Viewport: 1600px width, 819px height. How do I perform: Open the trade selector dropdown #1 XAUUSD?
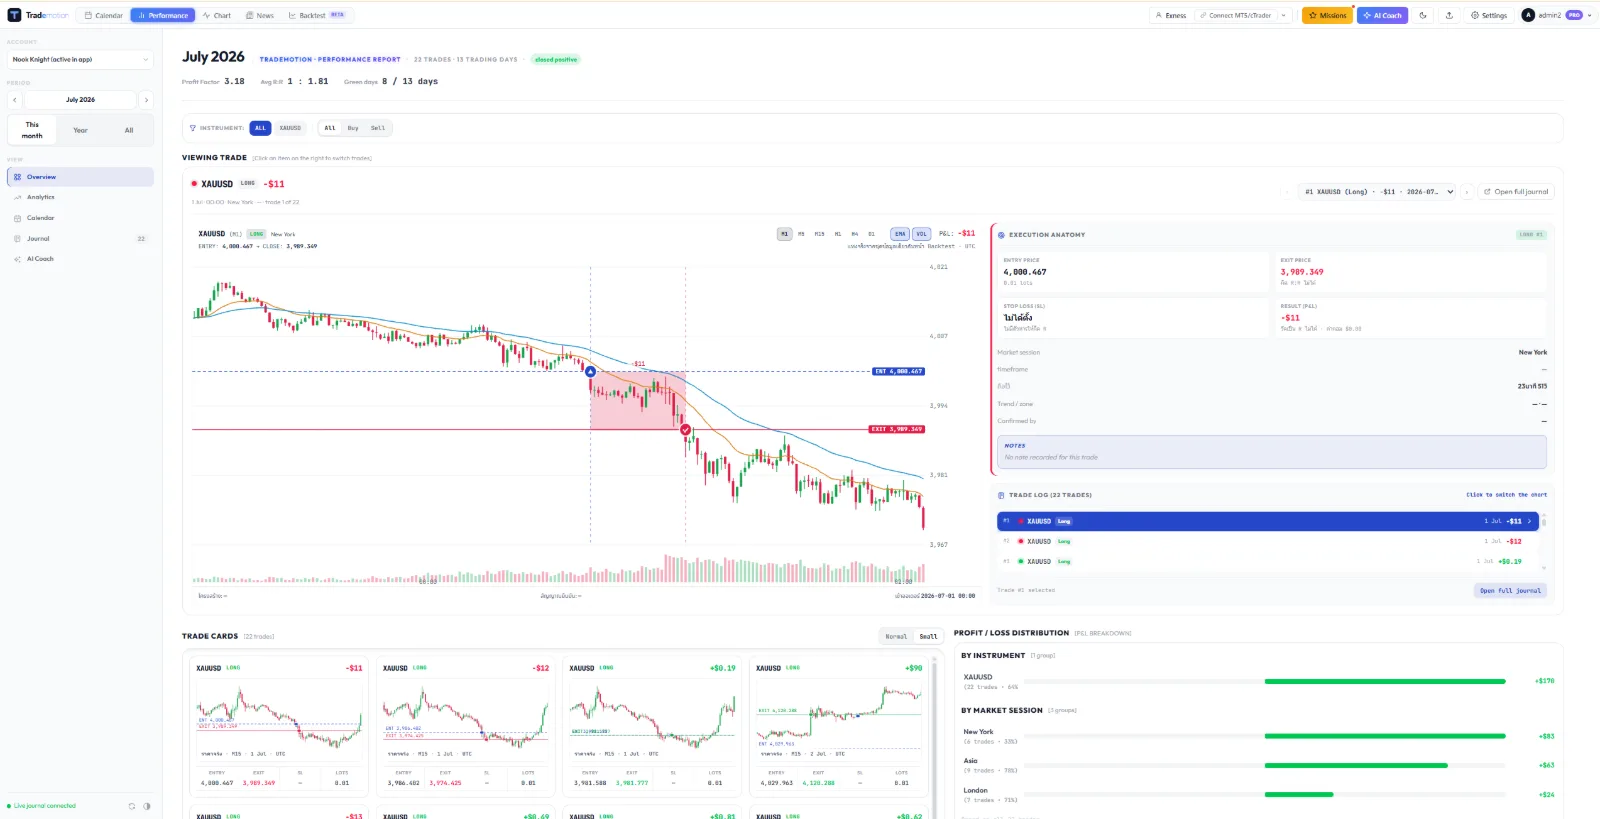click(x=1378, y=192)
